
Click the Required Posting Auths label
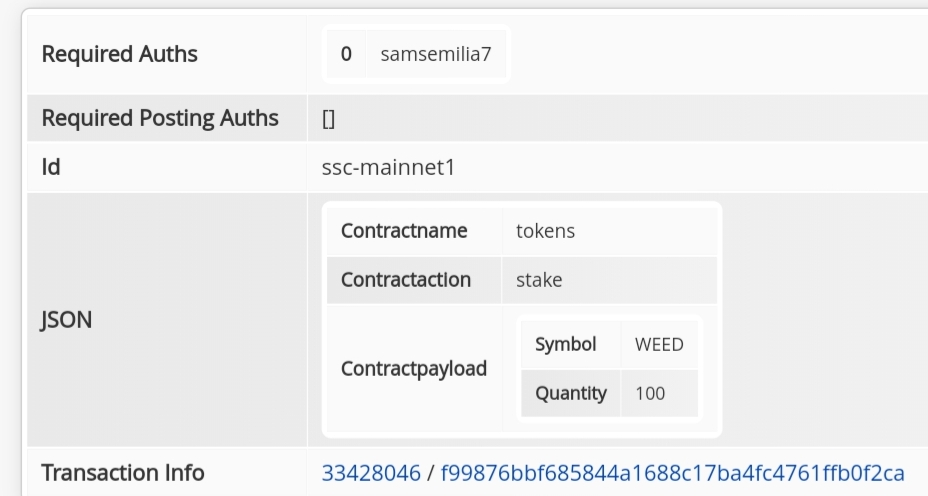[x=160, y=118]
